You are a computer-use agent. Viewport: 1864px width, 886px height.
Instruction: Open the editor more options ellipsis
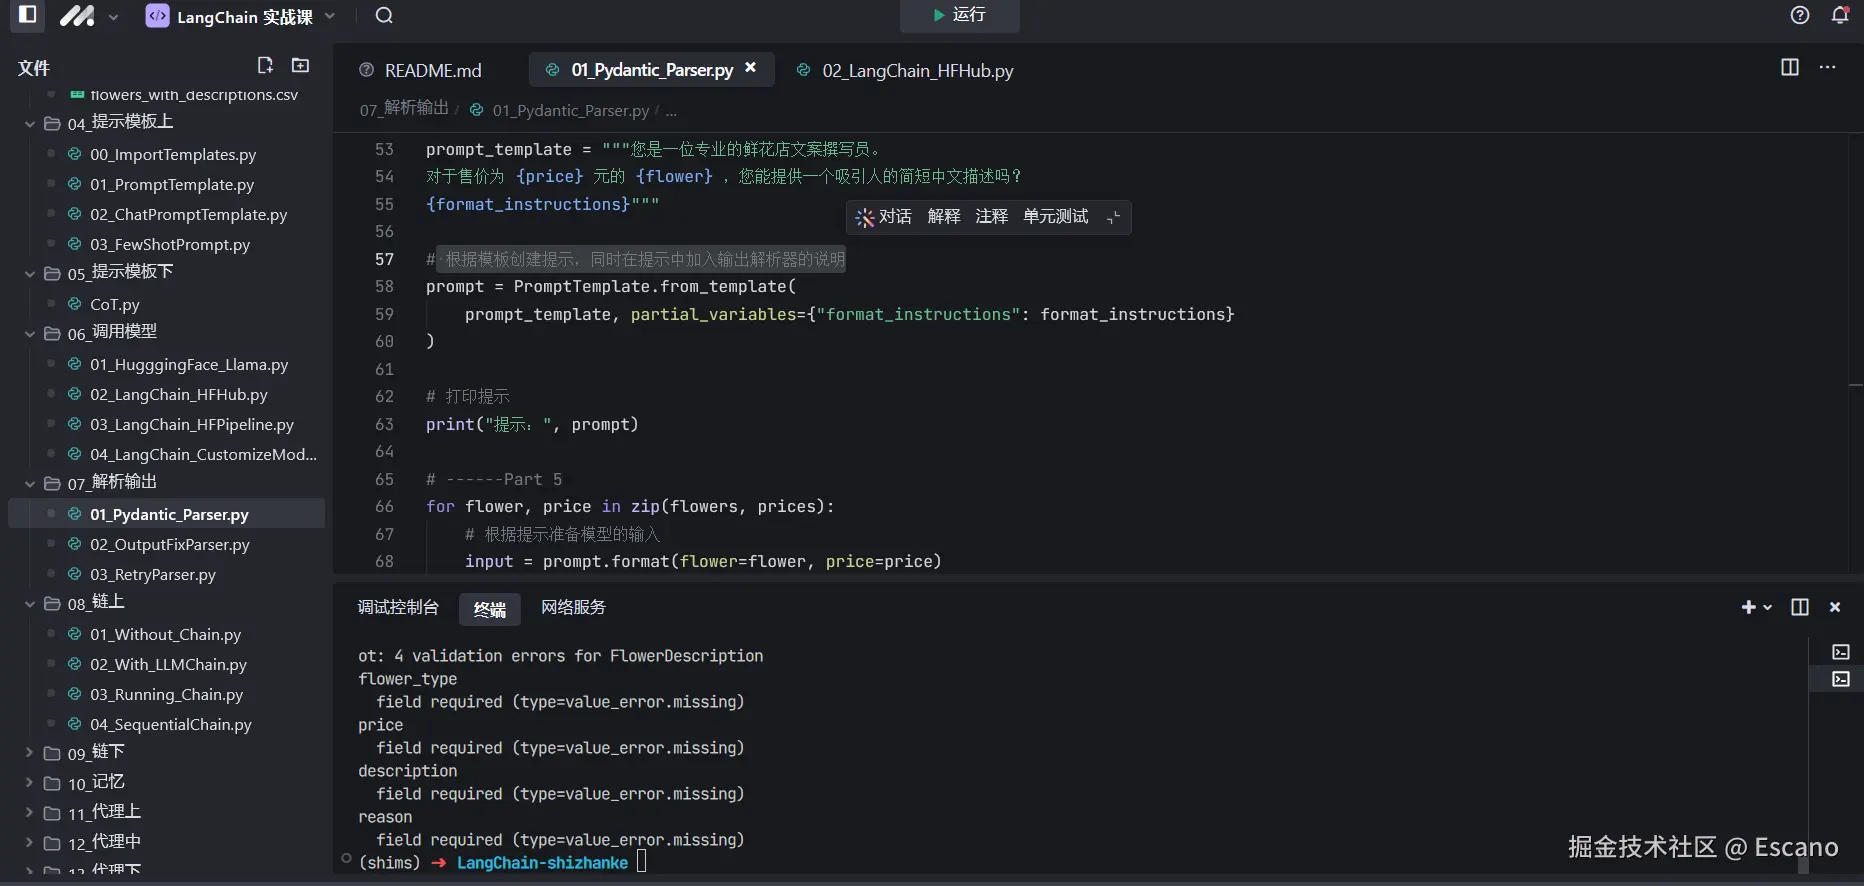coord(1827,67)
